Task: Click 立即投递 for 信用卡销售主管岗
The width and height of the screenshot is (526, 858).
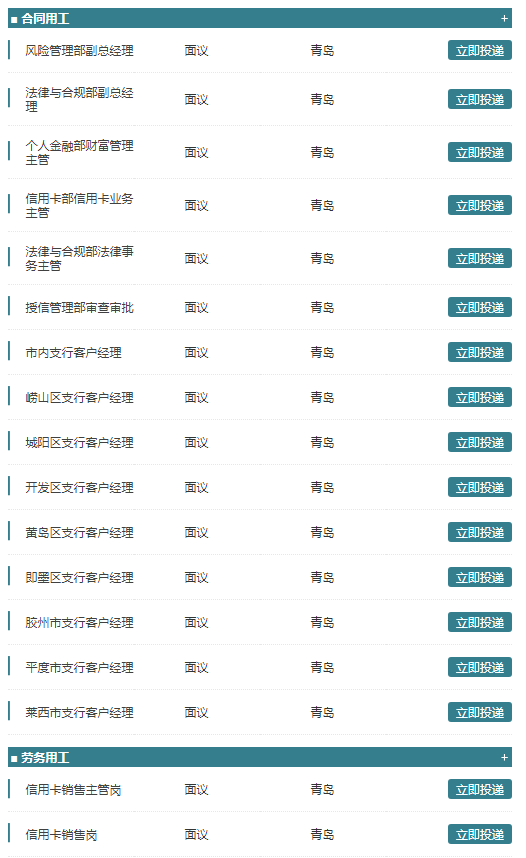Action: click(479, 790)
